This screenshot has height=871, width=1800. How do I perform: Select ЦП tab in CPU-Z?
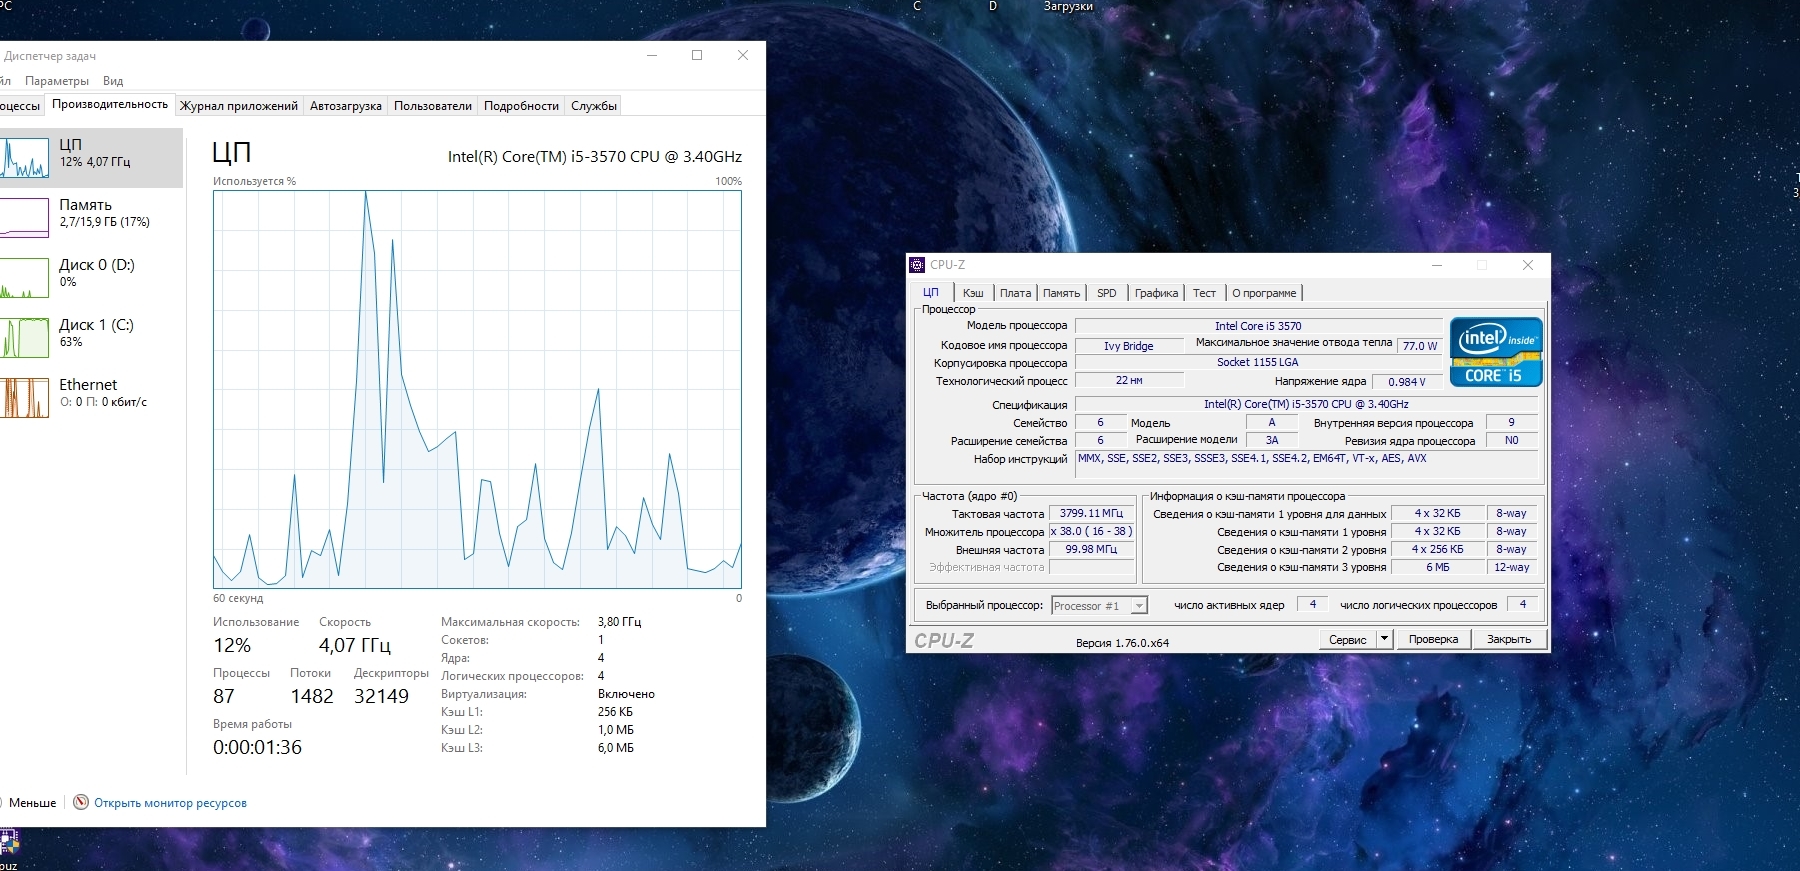(931, 292)
